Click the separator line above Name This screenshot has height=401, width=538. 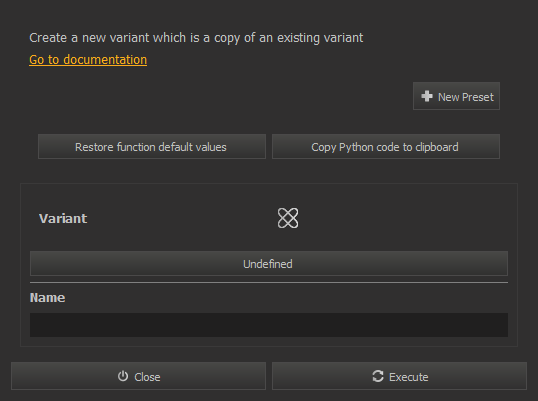pyautogui.click(x=269, y=283)
